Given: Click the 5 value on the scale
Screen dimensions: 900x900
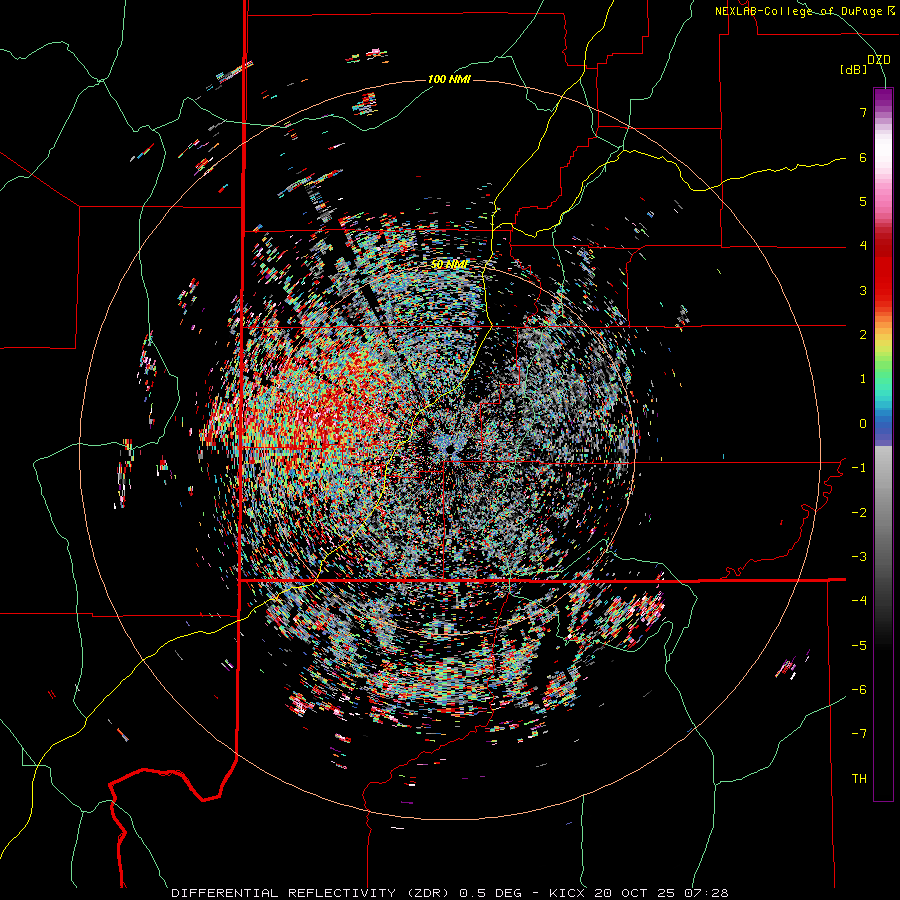Looking at the screenshot, I should [863, 201].
